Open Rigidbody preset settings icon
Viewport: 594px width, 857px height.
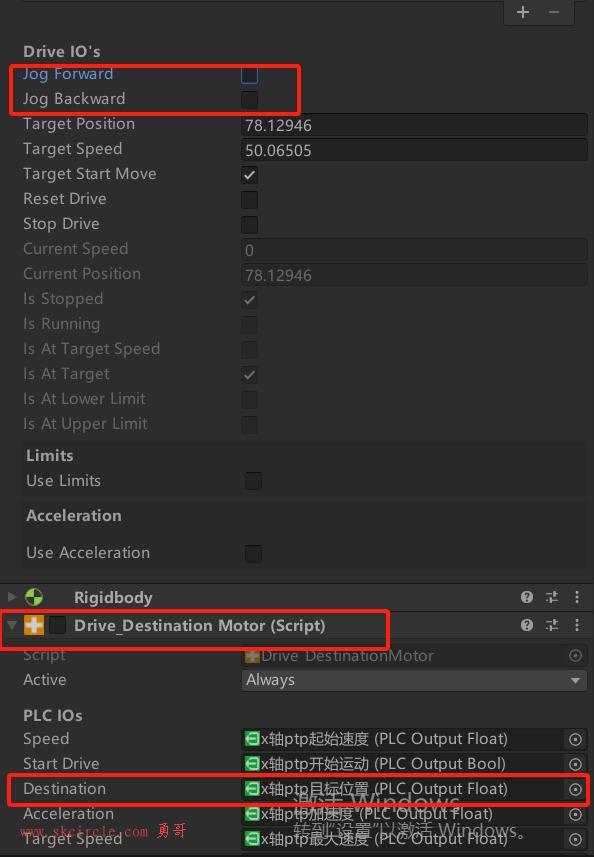click(552, 597)
